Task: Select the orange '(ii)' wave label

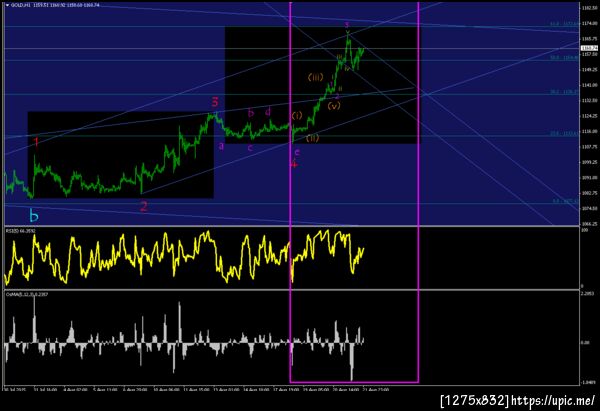Action: (x=312, y=138)
